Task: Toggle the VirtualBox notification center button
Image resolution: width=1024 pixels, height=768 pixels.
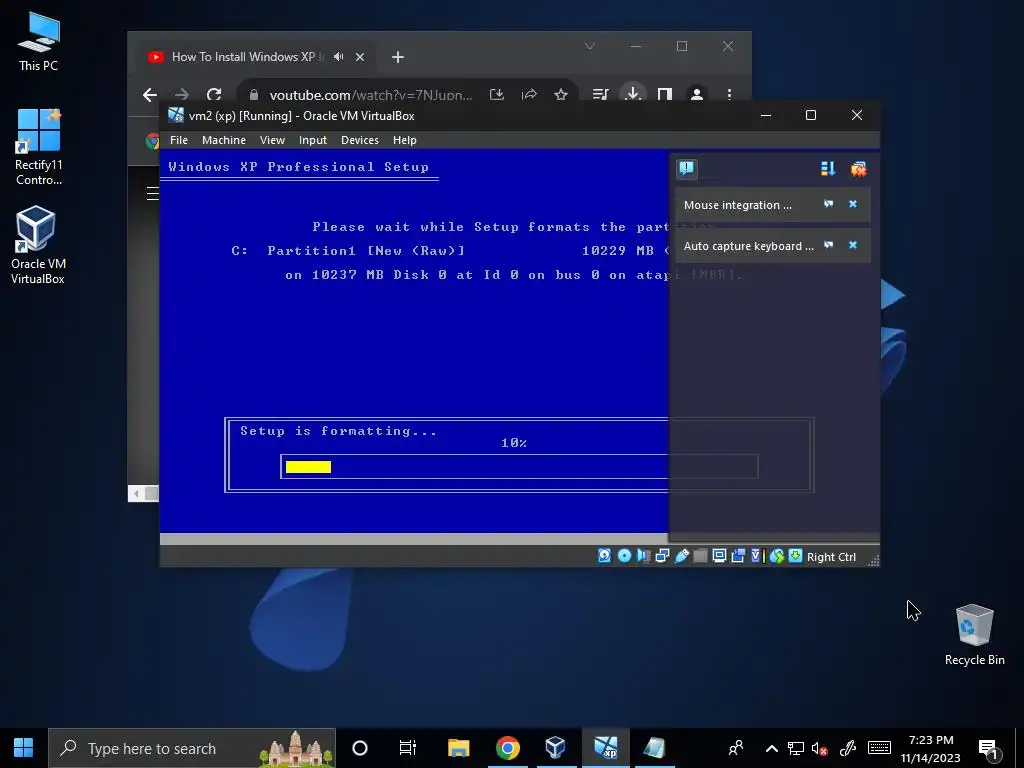Action: pos(686,169)
